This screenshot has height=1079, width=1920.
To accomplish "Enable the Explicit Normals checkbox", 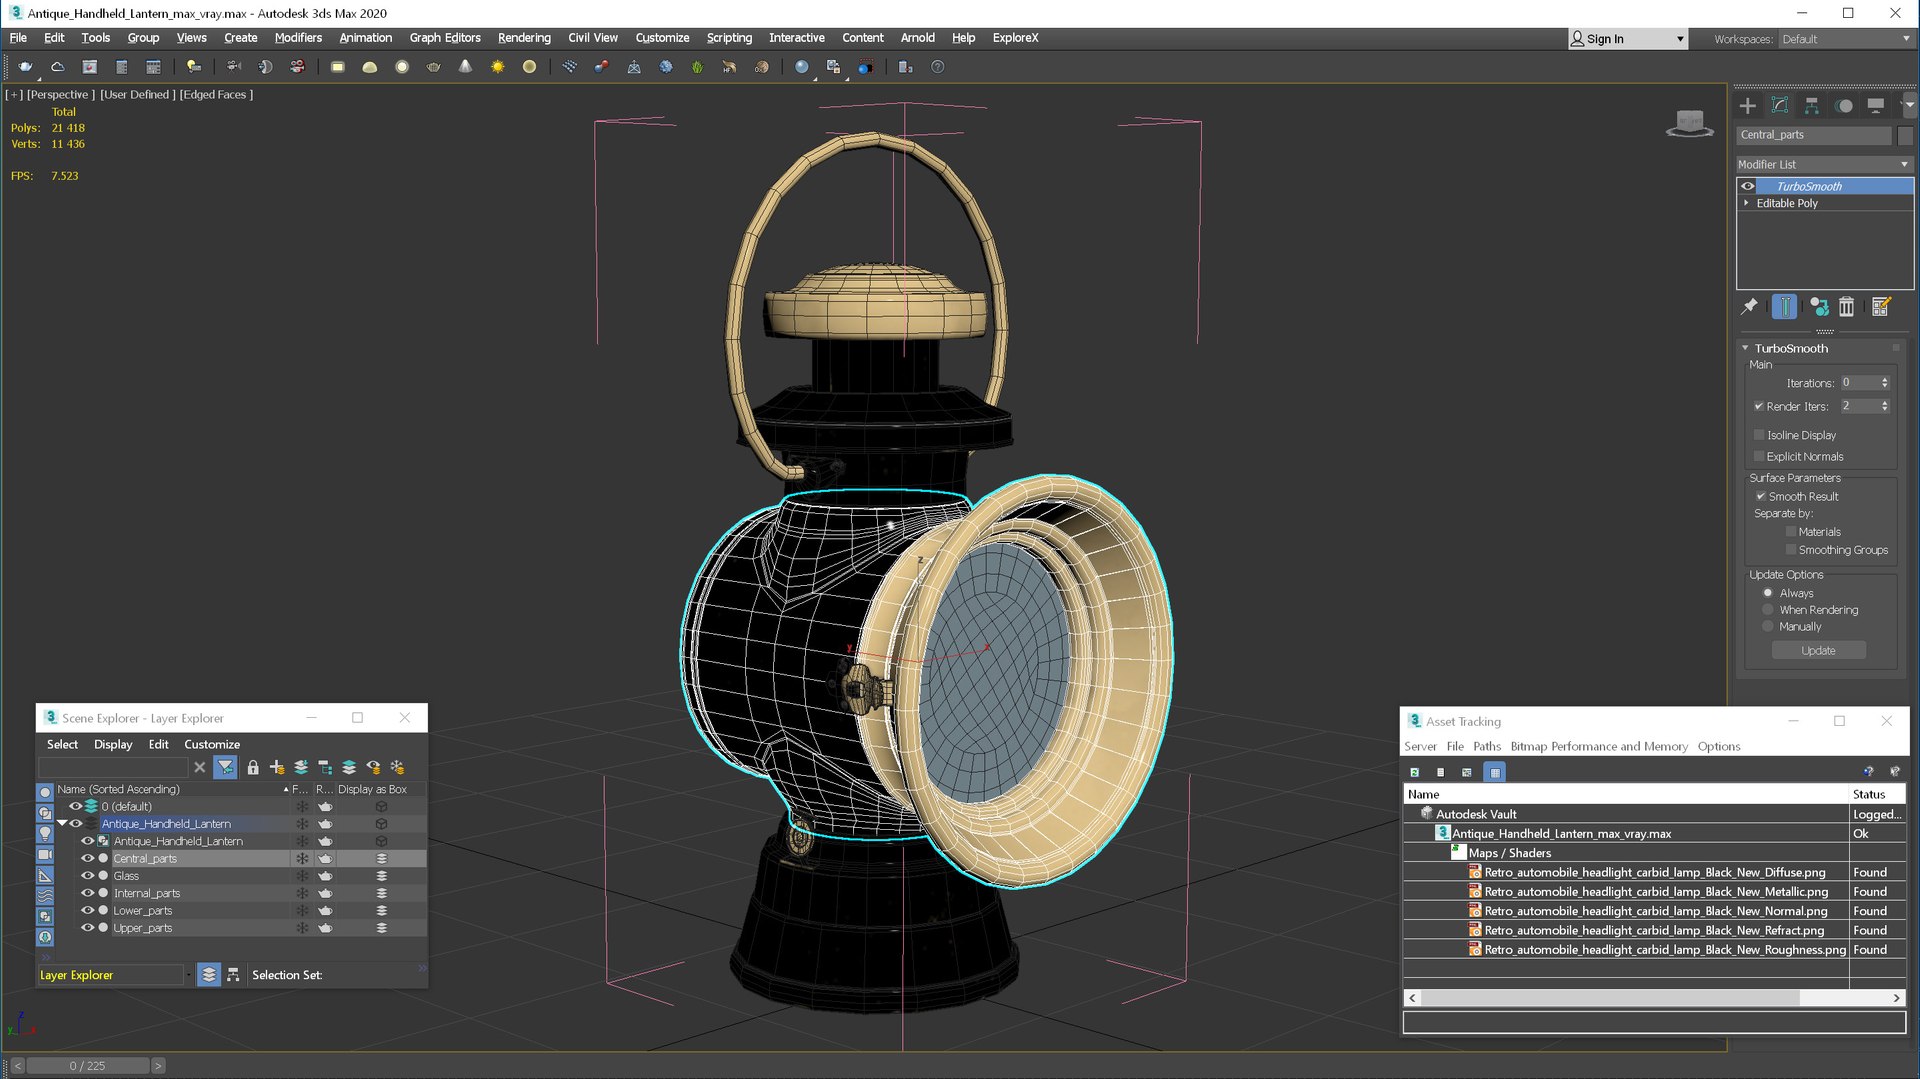I will point(1759,457).
